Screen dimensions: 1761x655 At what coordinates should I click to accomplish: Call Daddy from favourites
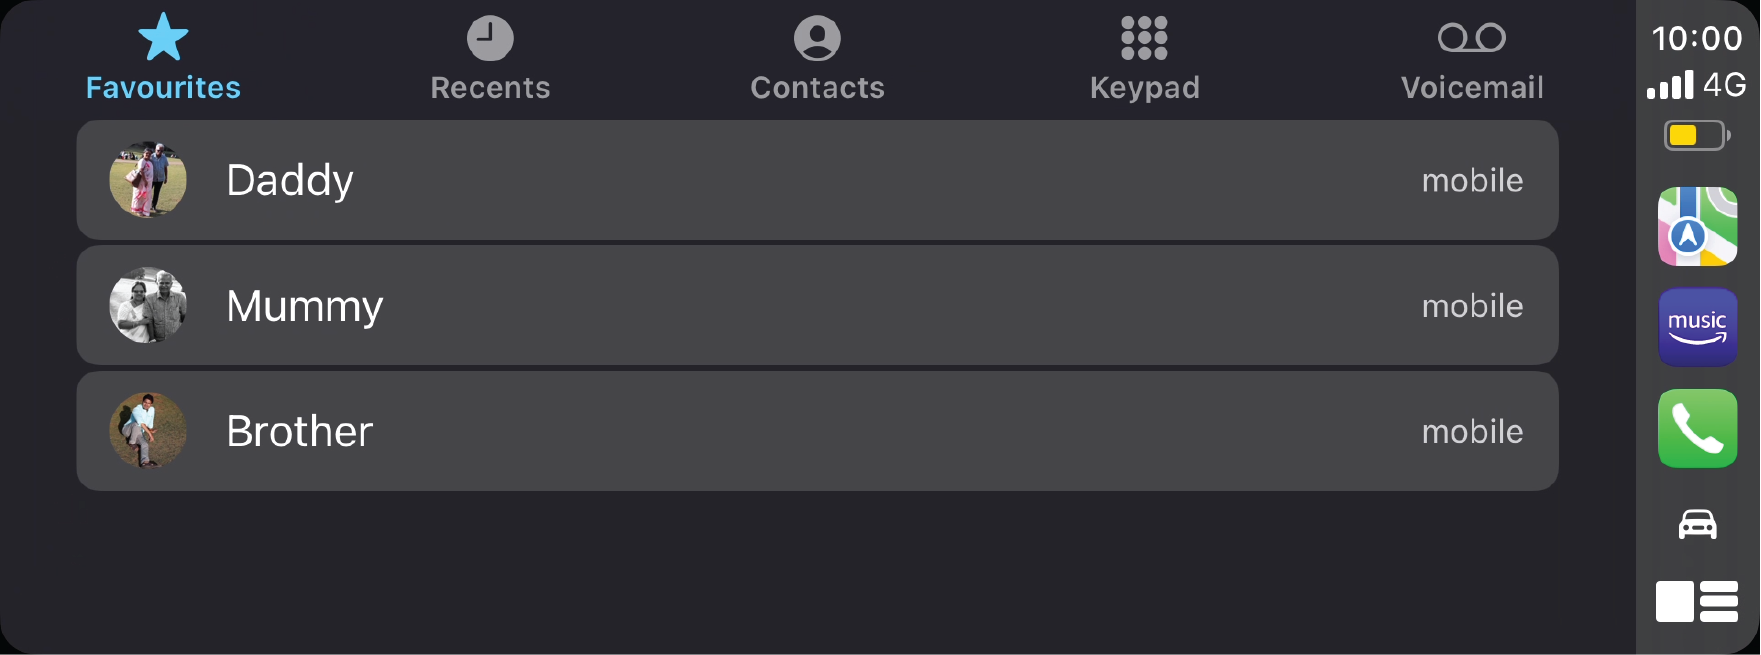point(817,180)
